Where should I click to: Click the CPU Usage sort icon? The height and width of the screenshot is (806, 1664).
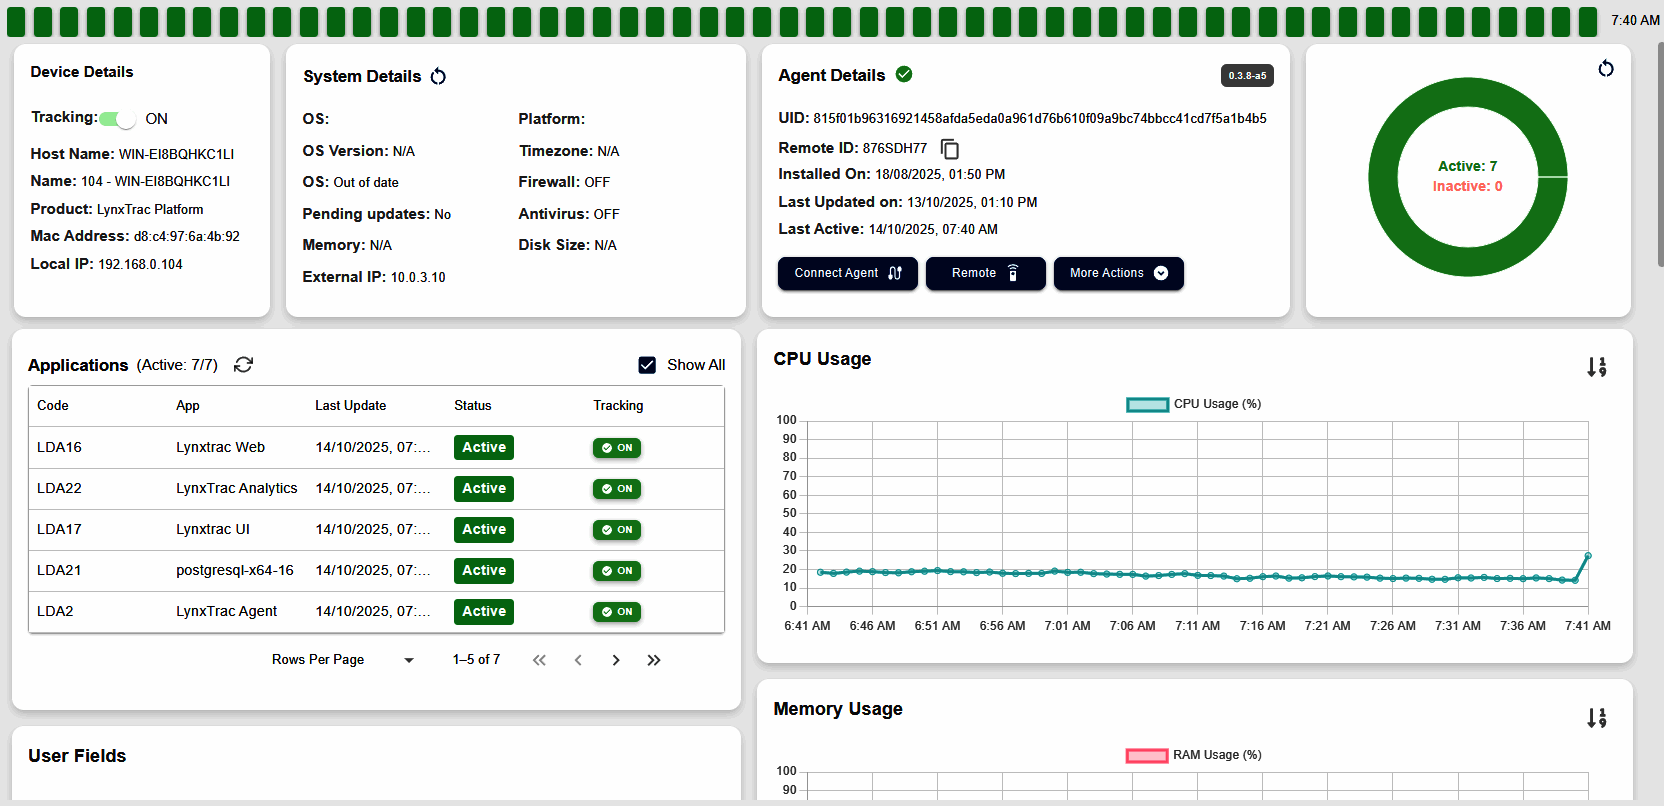tap(1596, 367)
